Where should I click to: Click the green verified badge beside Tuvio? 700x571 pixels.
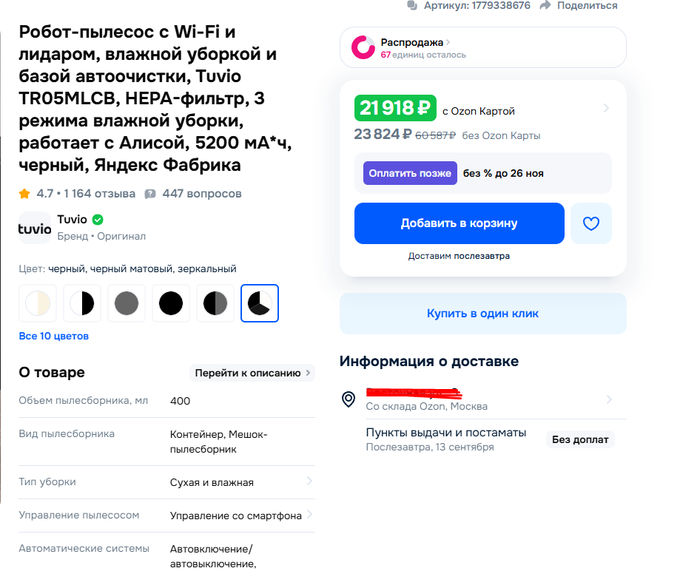pyautogui.click(x=98, y=220)
